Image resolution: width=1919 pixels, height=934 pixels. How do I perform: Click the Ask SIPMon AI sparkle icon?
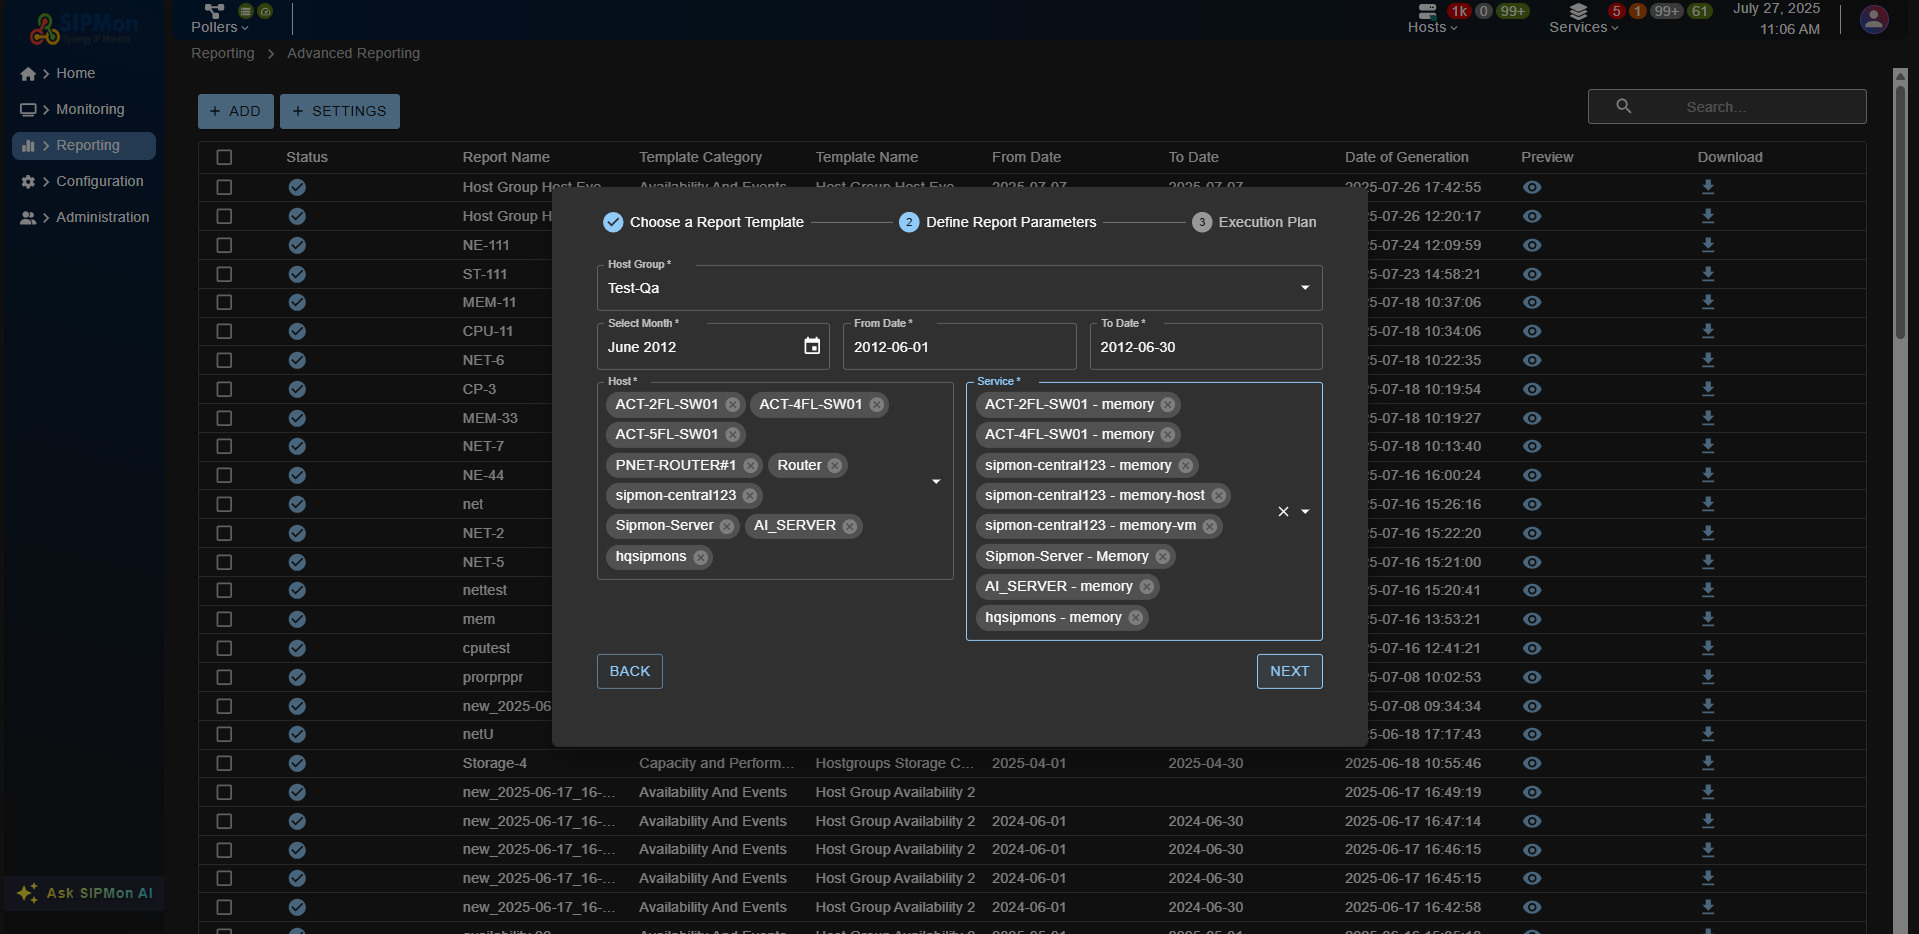[27, 893]
